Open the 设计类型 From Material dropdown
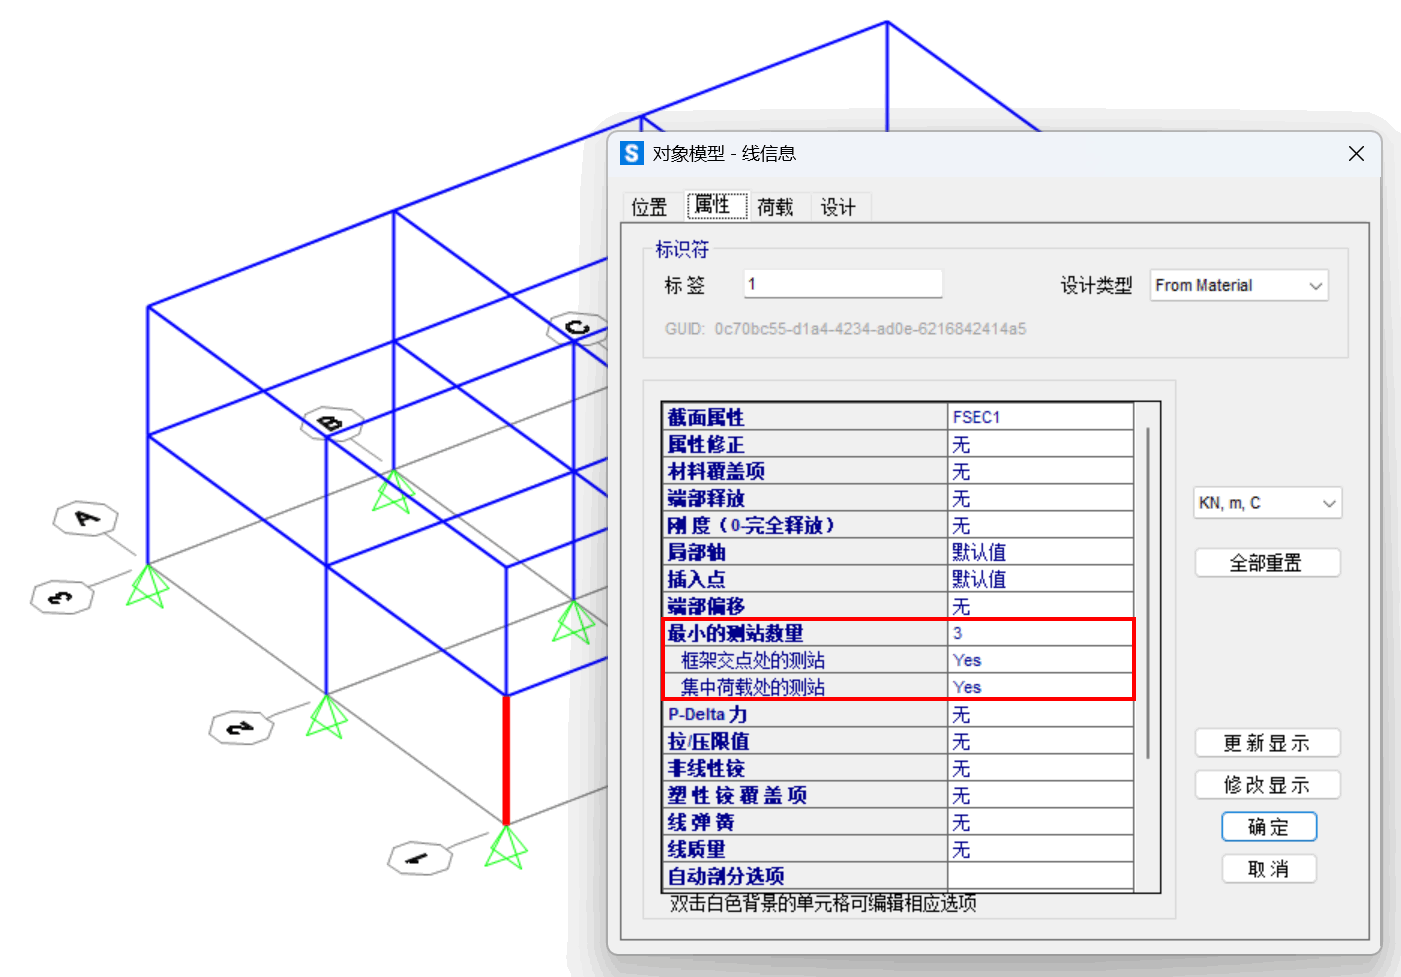 click(x=1238, y=286)
